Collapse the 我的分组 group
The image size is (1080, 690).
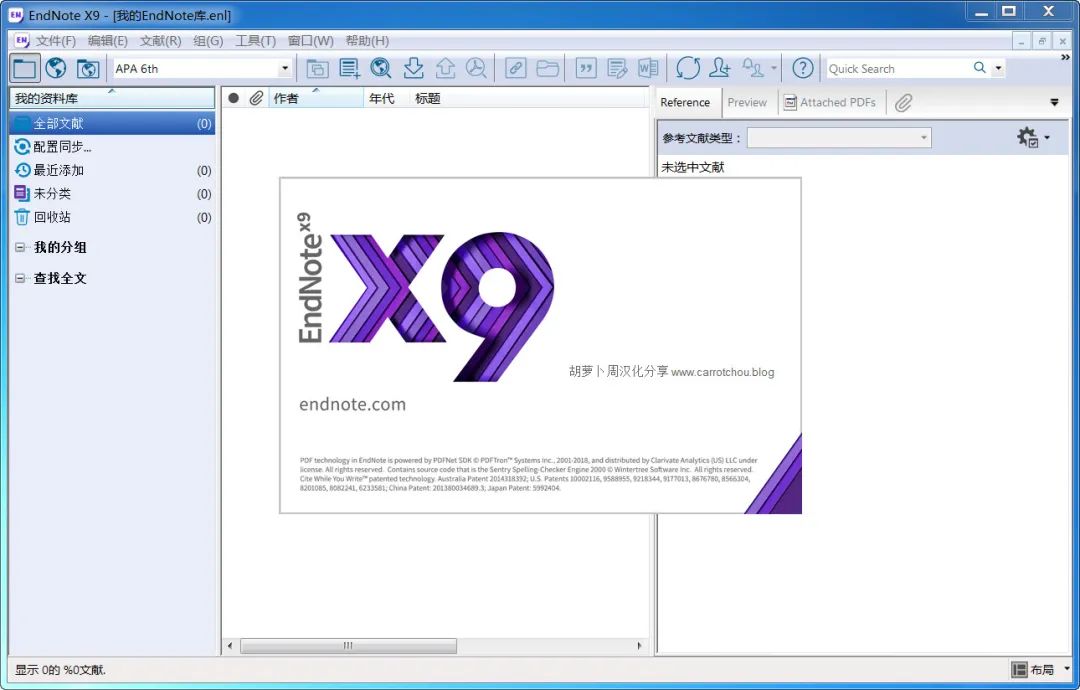20,247
